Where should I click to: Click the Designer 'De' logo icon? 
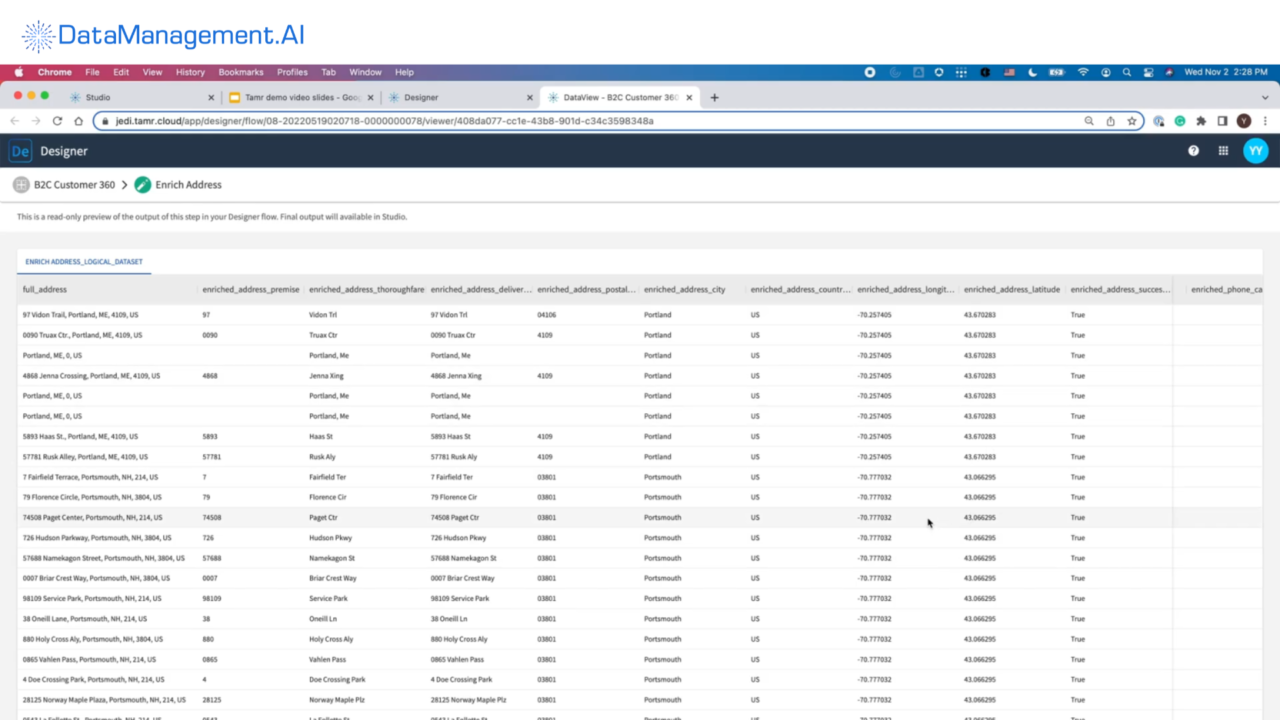click(20, 151)
